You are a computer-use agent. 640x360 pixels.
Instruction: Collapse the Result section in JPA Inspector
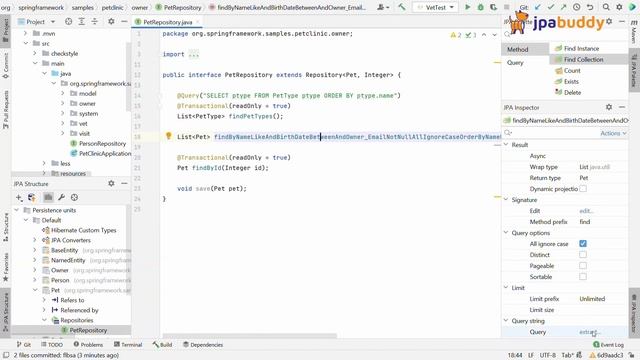pyautogui.click(x=506, y=144)
